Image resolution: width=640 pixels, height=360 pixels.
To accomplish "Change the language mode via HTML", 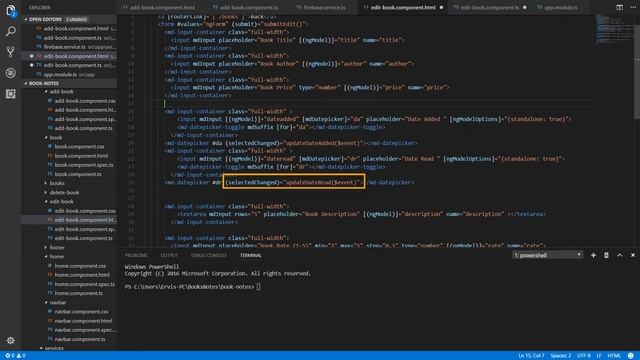I will pyautogui.click(x=614, y=356).
